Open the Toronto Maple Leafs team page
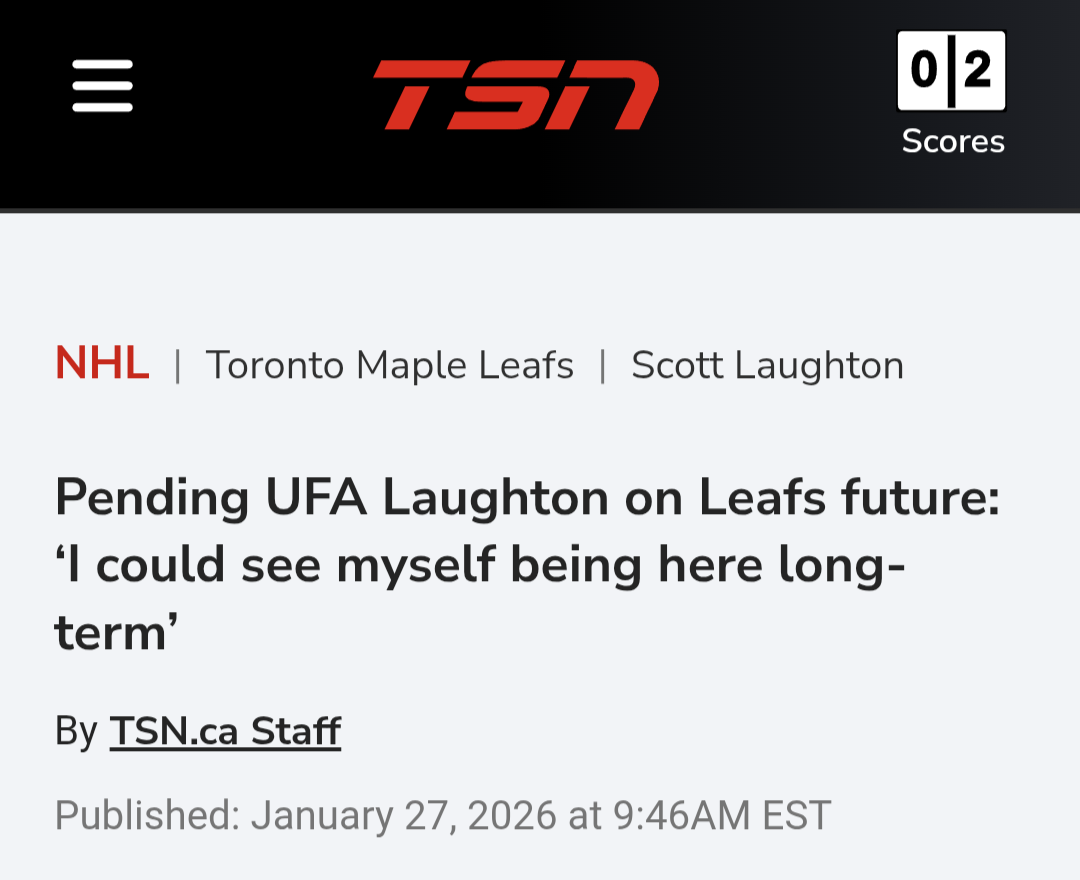 [x=390, y=365]
